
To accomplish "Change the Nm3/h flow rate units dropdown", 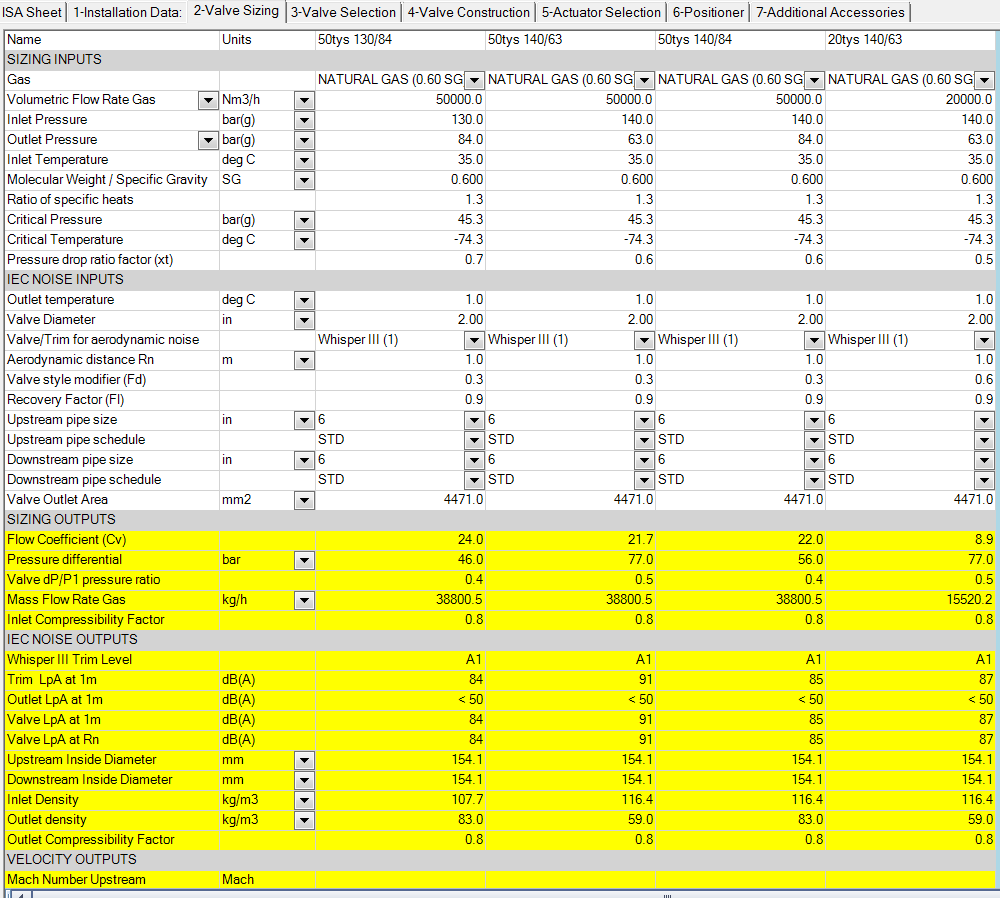I will (304, 100).
